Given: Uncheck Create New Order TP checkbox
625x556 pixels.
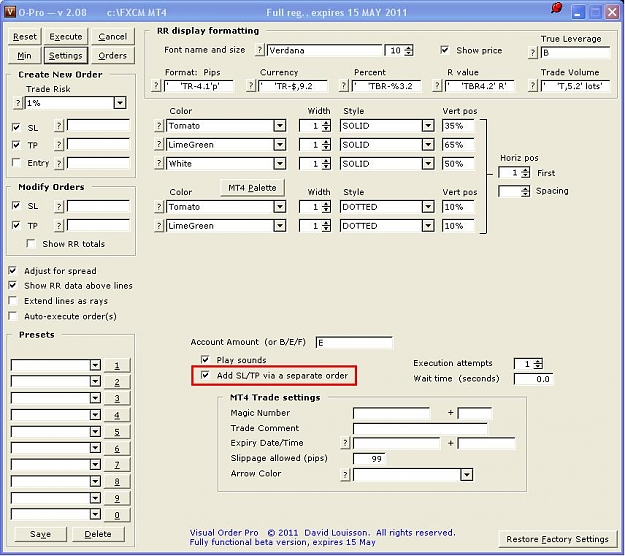Looking at the screenshot, I should [x=16, y=144].
